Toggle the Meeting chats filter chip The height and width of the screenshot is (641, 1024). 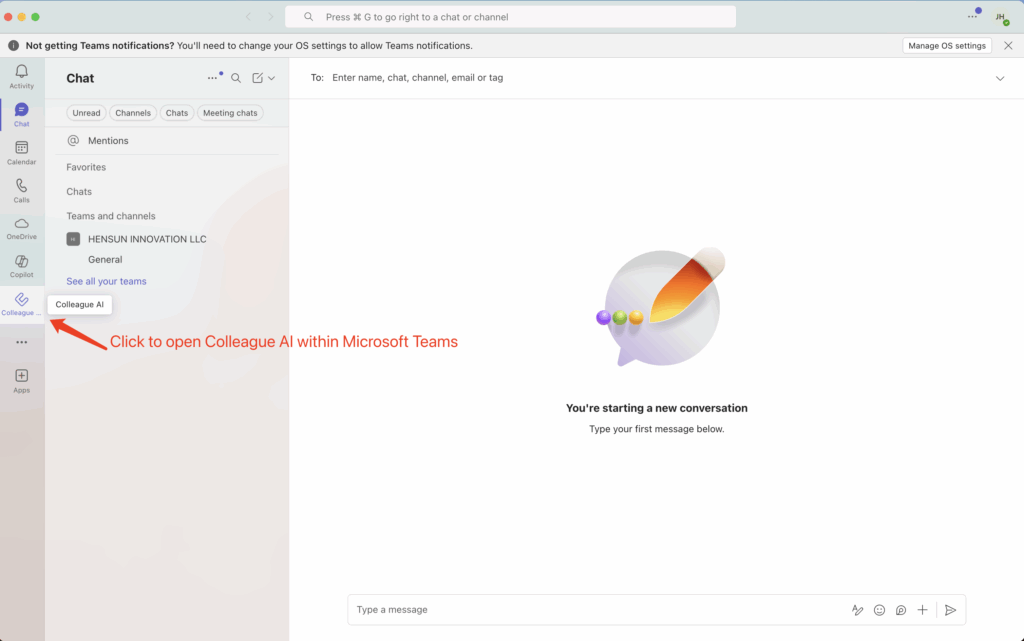(x=230, y=113)
